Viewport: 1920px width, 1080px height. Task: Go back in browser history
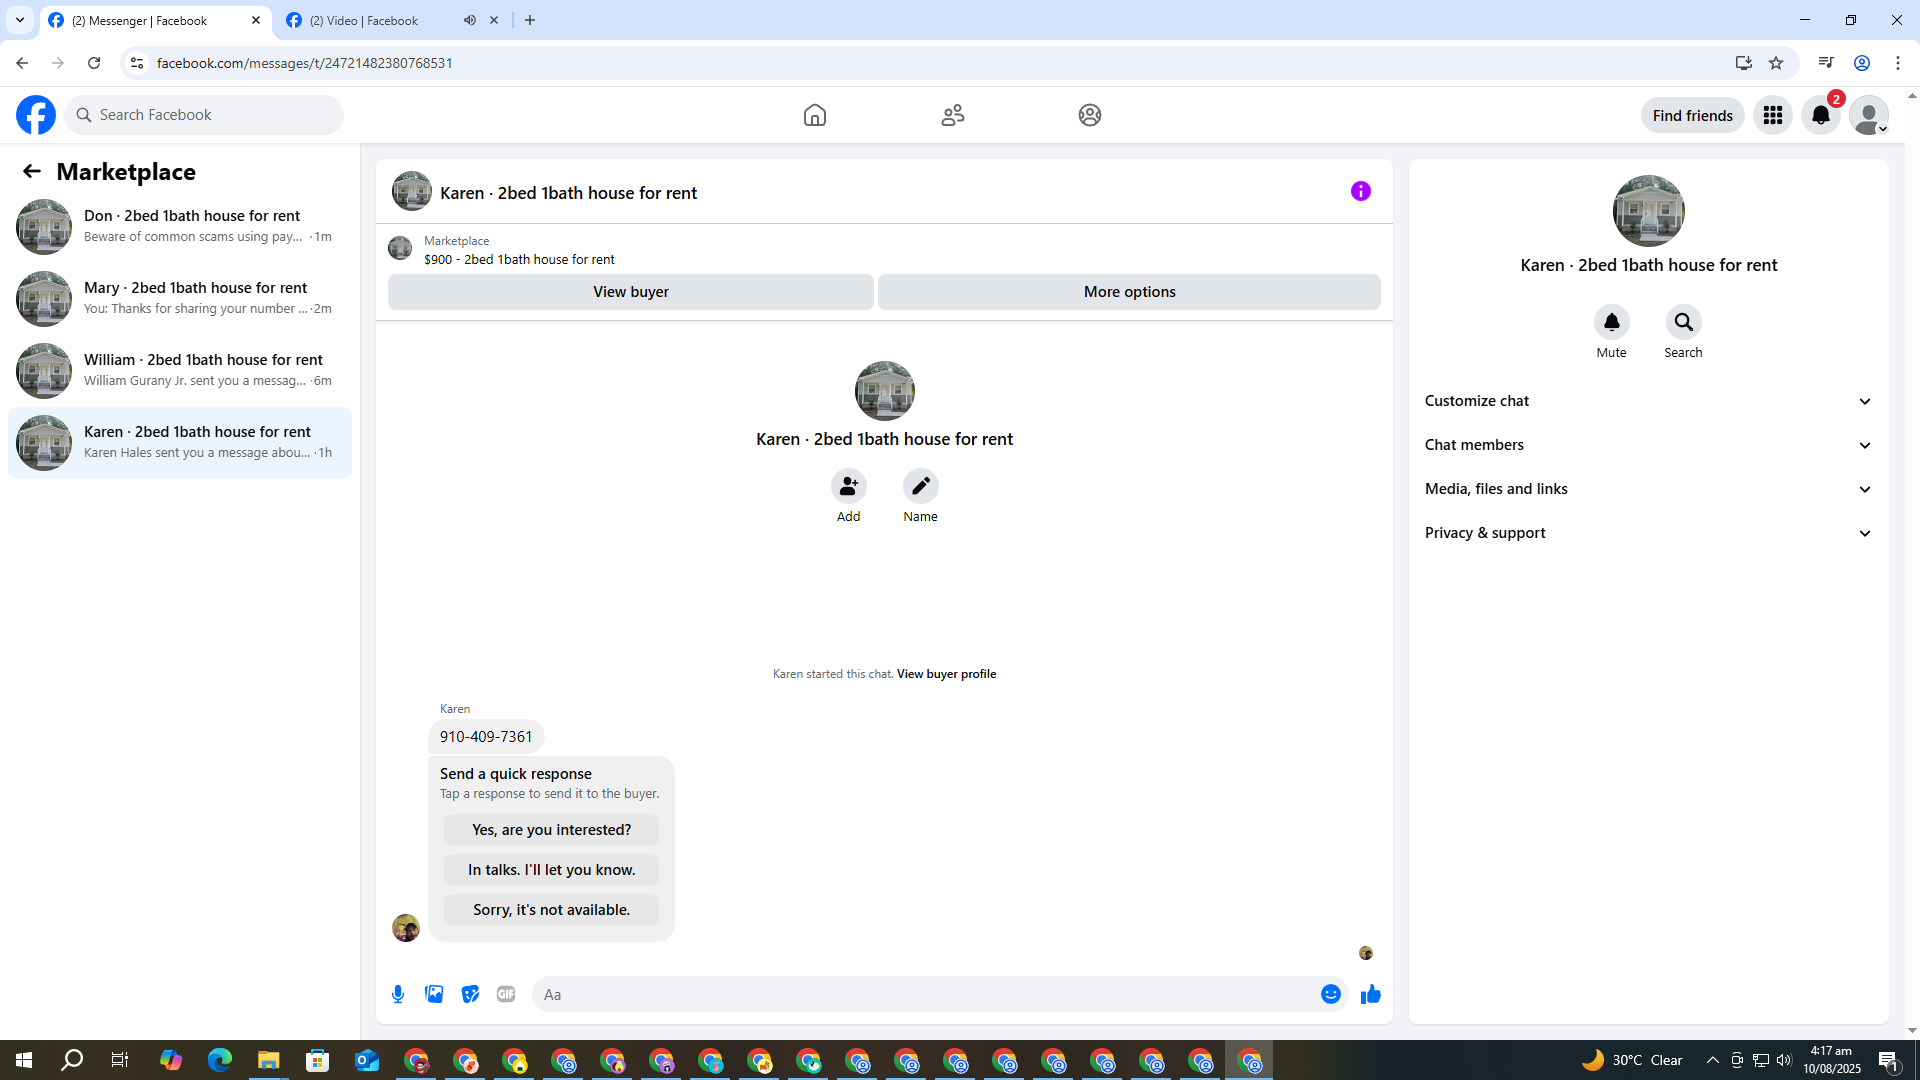tap(22, 63)
